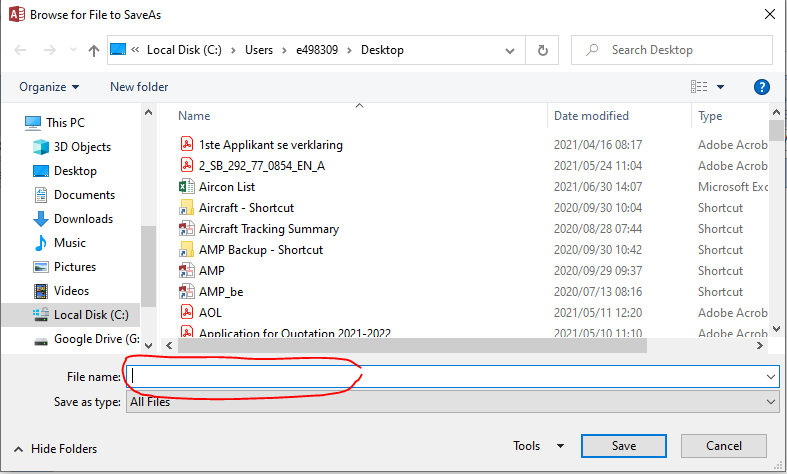
Task: Click the PDF icon of AOL
Action: point(187,312)
